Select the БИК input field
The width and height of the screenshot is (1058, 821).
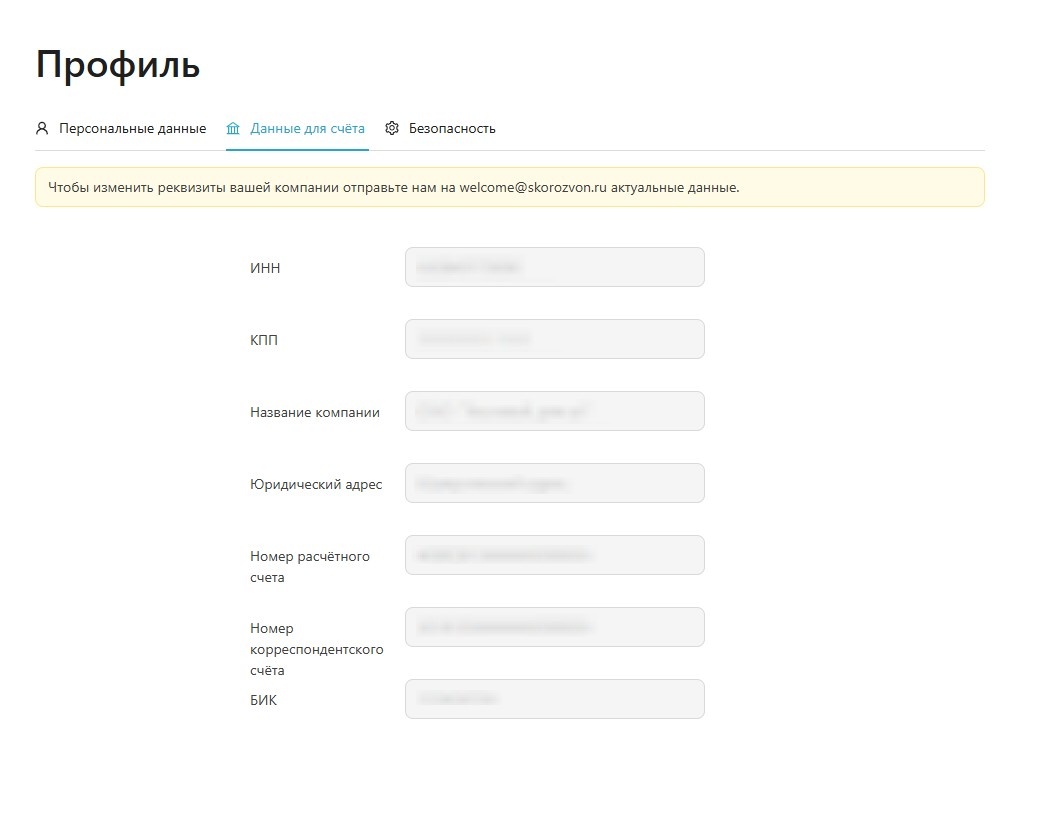pos(554,699)
